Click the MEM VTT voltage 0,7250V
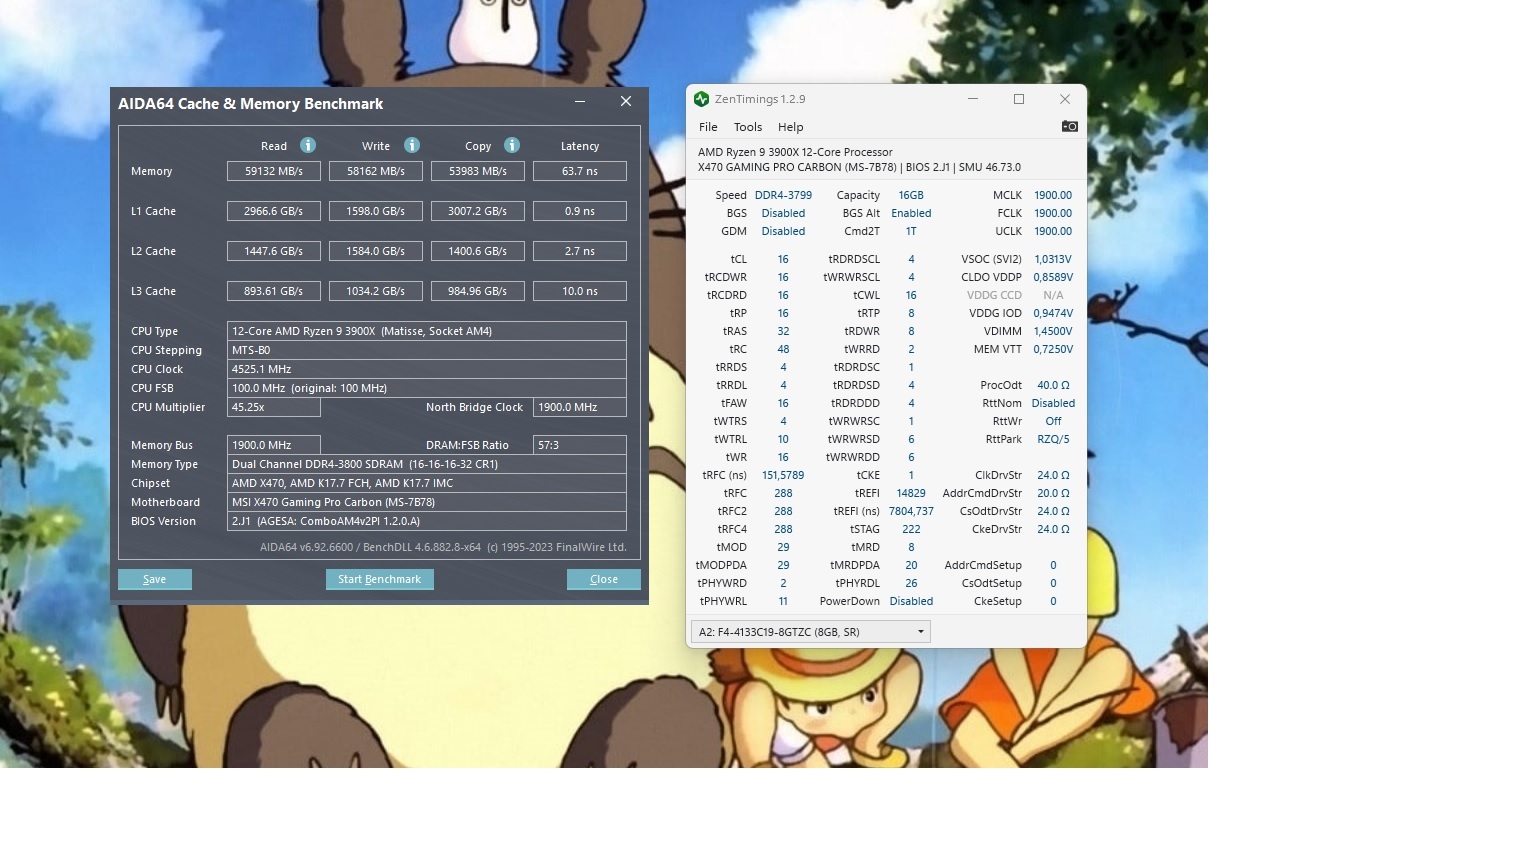The width and height of the screenshot is (1536, 864). (1053, 349)
